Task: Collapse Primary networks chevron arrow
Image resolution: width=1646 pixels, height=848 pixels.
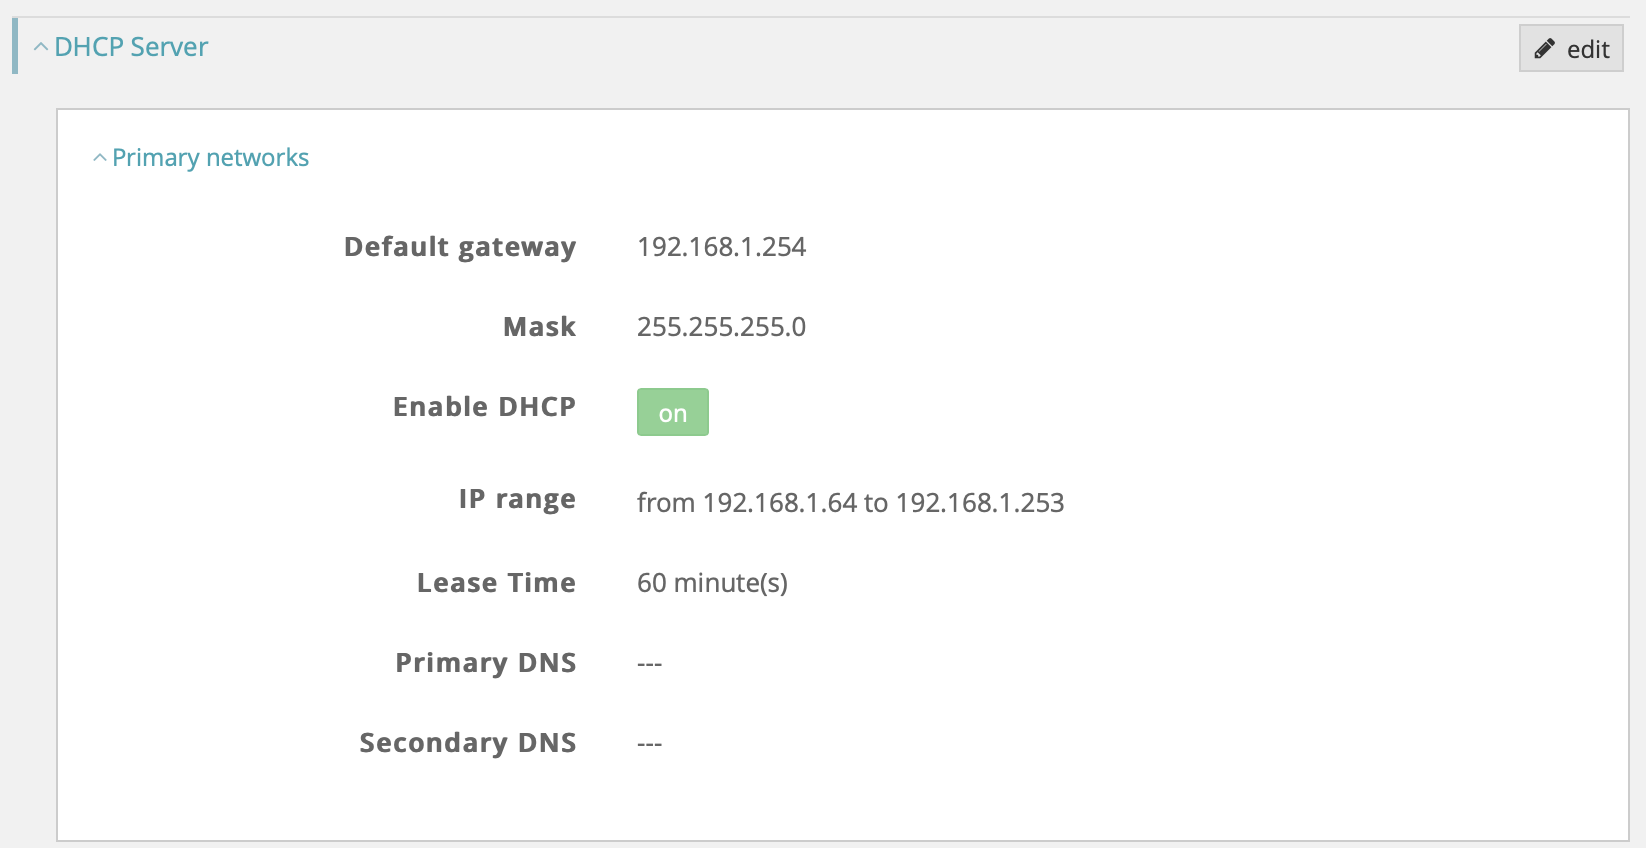Action: point(99,158)
